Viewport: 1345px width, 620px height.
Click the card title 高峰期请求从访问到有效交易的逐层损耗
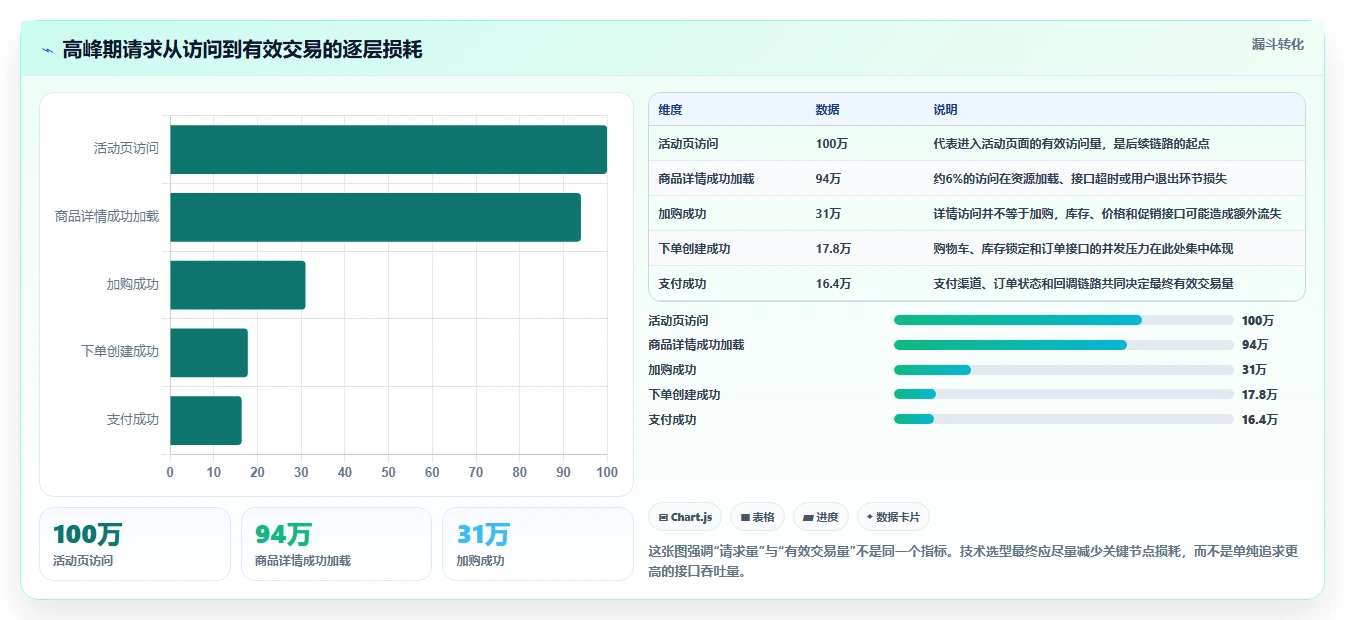coord(242,50)
